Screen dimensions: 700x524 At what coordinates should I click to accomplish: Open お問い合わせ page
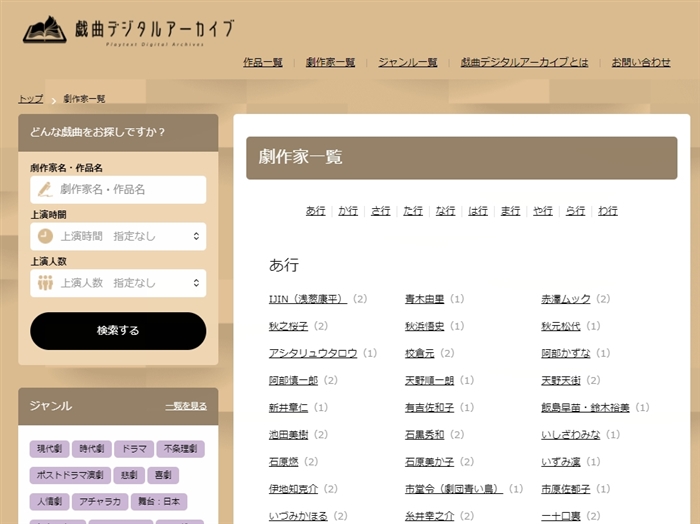[x=641, y=62]
